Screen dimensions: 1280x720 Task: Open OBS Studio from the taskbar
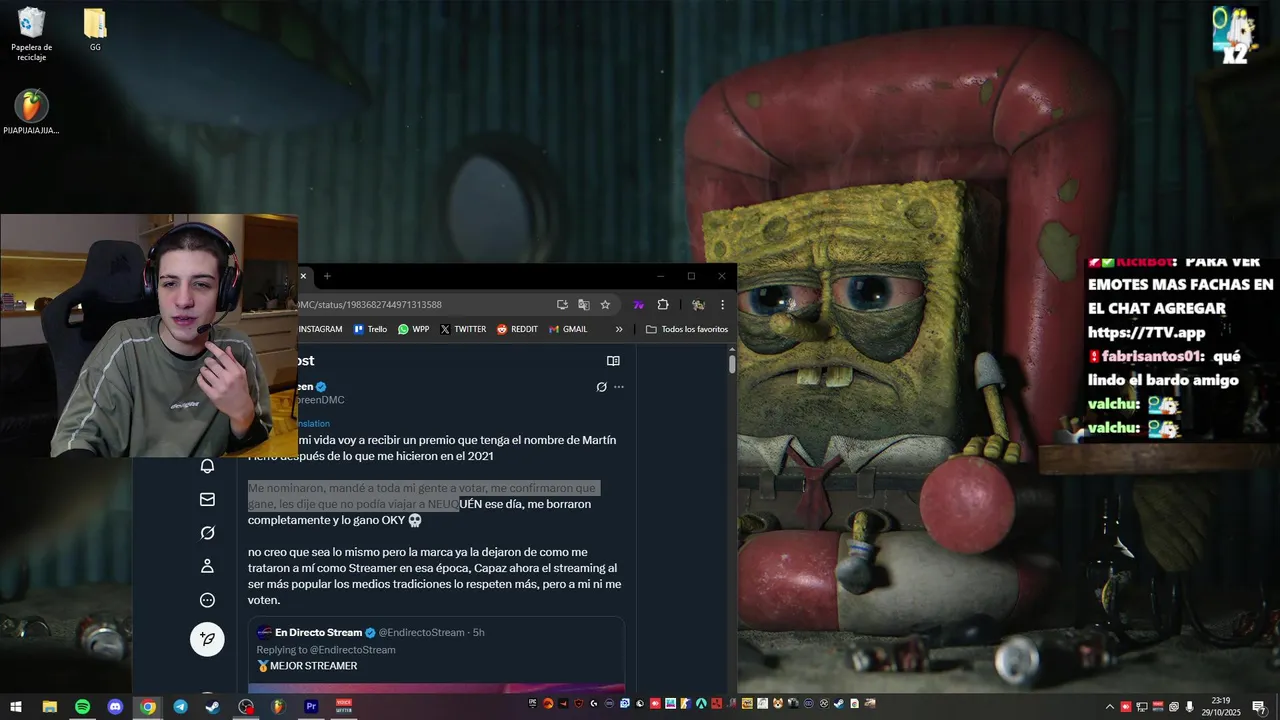[246, 706]
